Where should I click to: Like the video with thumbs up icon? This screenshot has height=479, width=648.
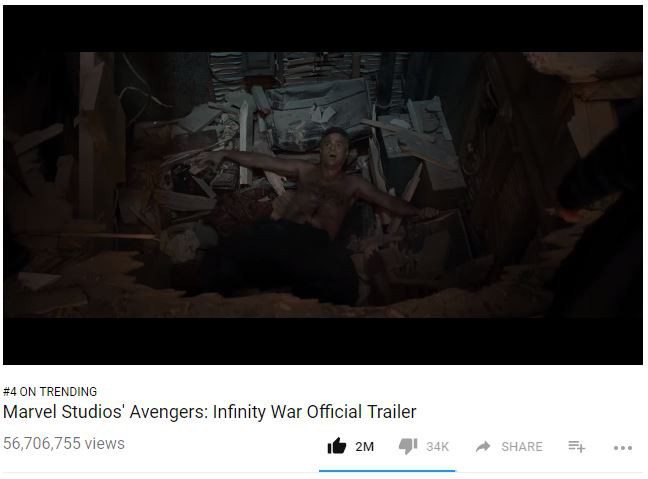click(336, 446)
